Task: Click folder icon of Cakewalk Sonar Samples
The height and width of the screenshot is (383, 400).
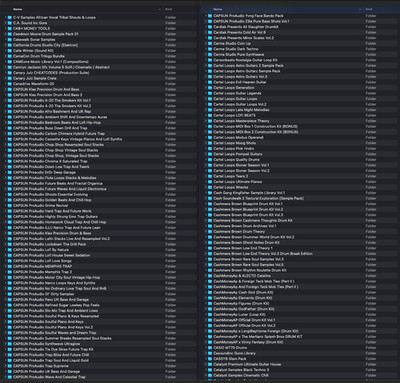Action: 10,39
